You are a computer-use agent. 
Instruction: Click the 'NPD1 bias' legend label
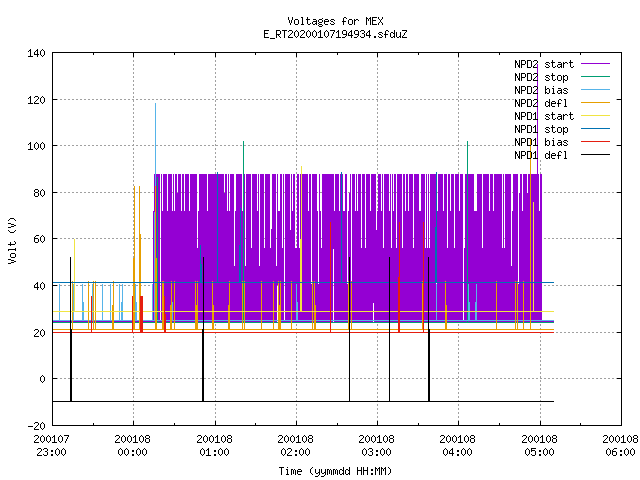pos(541,142)
